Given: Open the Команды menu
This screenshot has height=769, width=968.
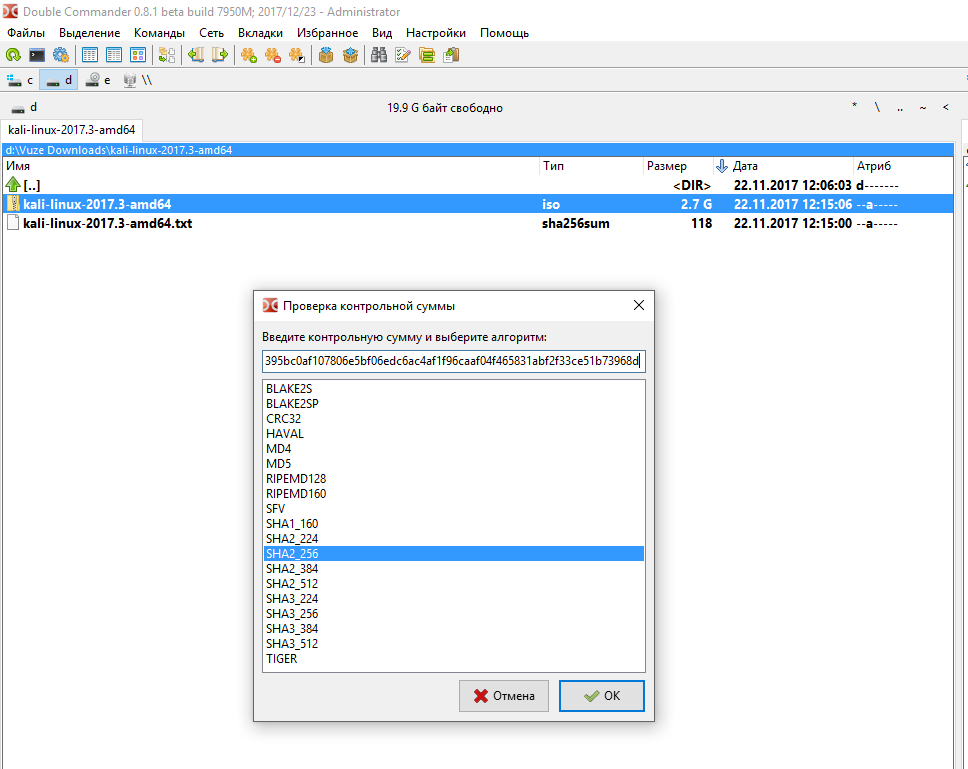Looking at the screenshot, I should click(x=159, y=33).
